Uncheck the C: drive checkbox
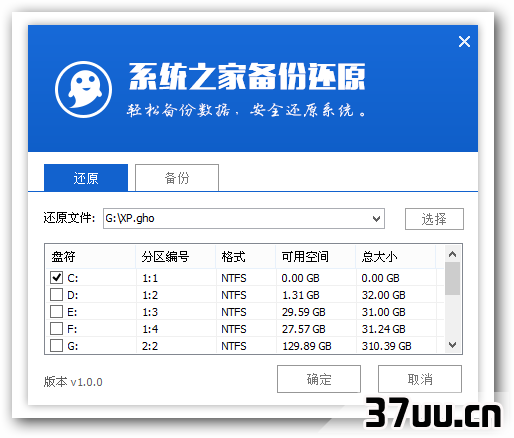Screen dimensions: 514x438 56,277
